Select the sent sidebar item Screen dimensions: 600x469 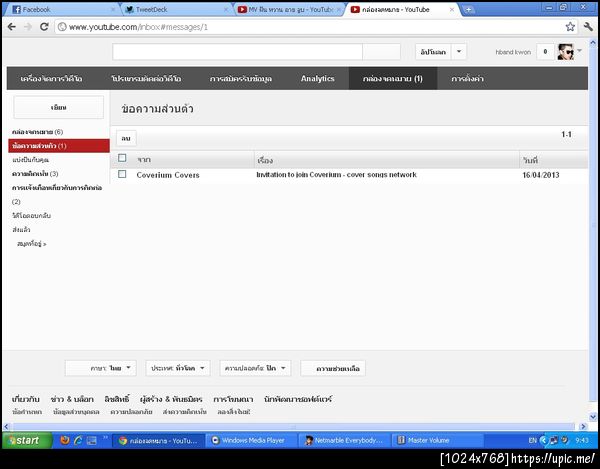(21, 230)
